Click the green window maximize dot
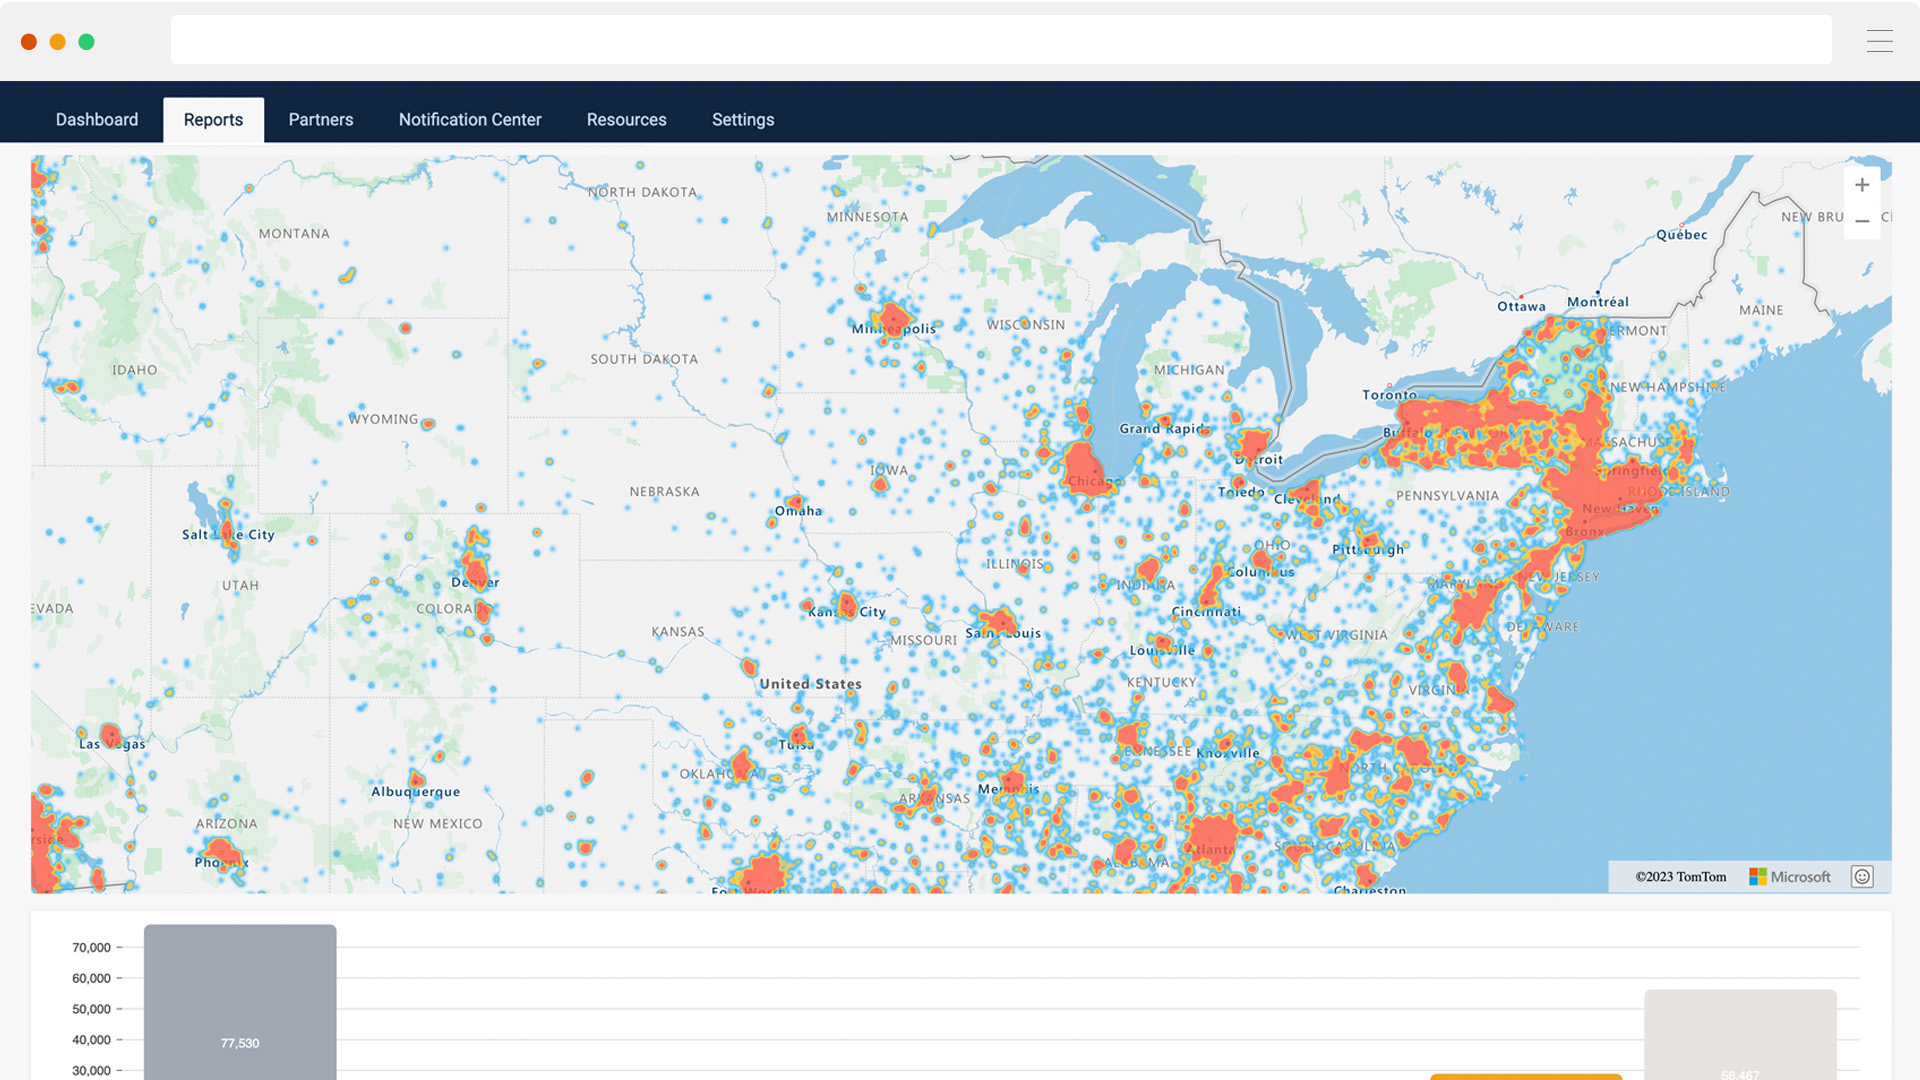Screen dimensions: 1920x1080 pos(87,42)
